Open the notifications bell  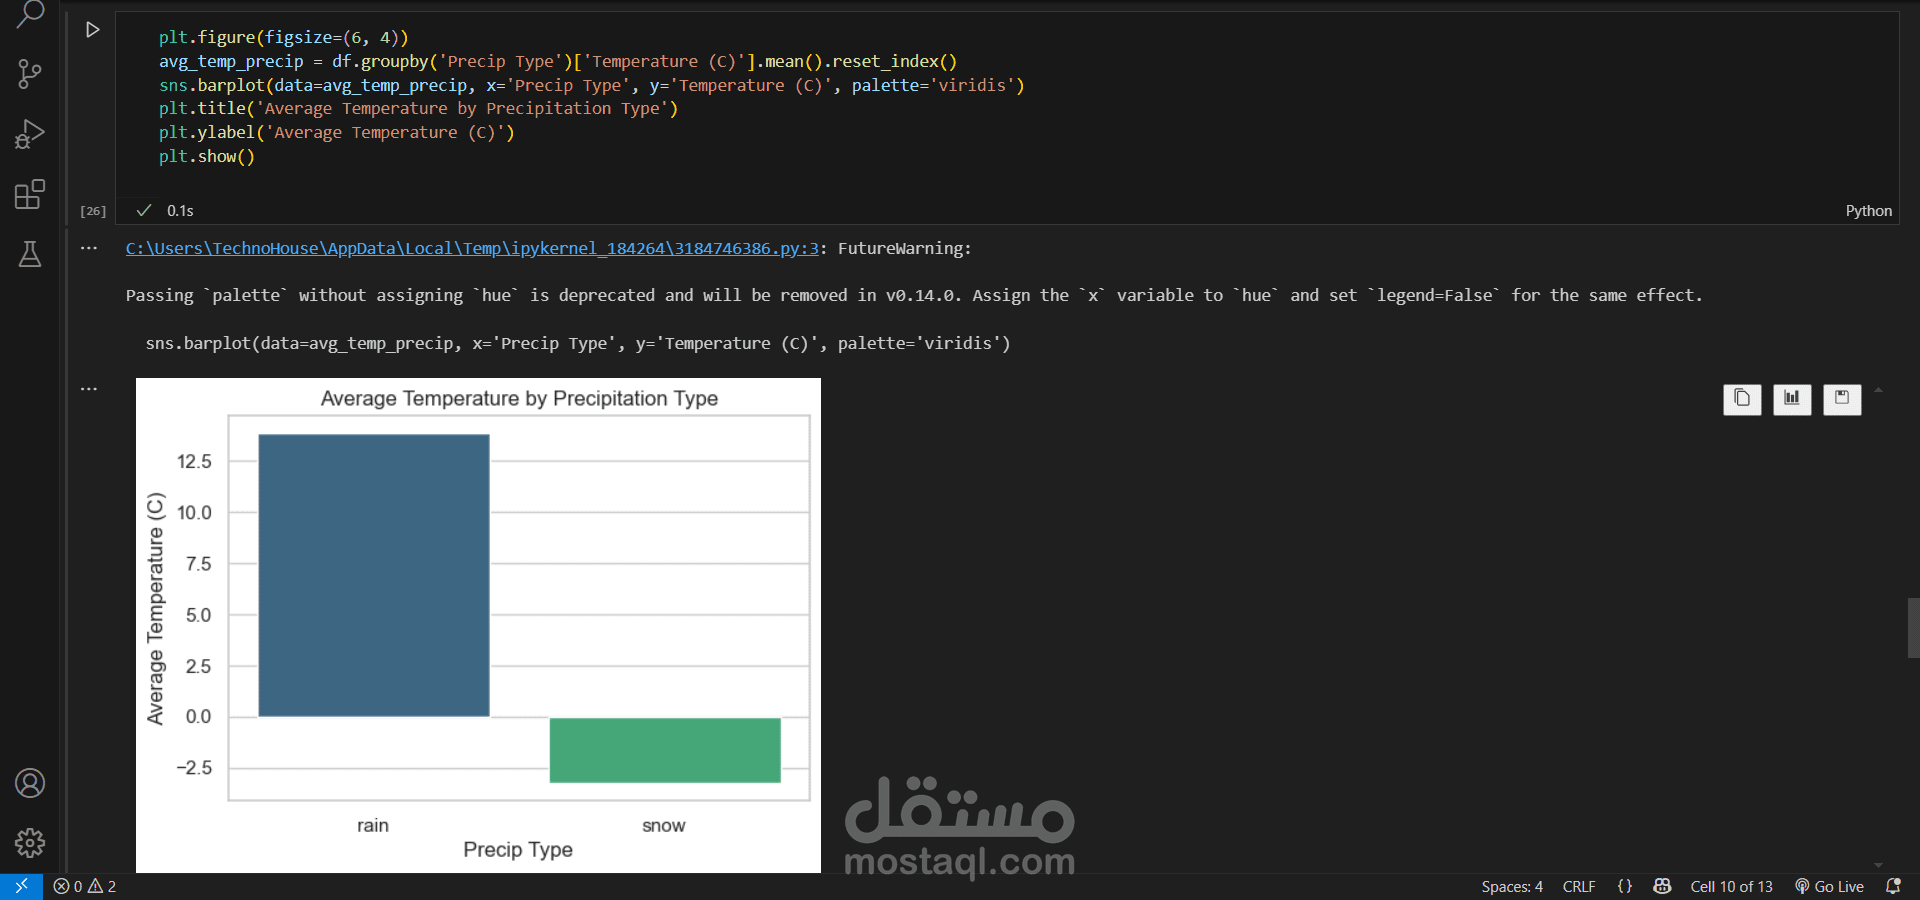click(1893, 887)
